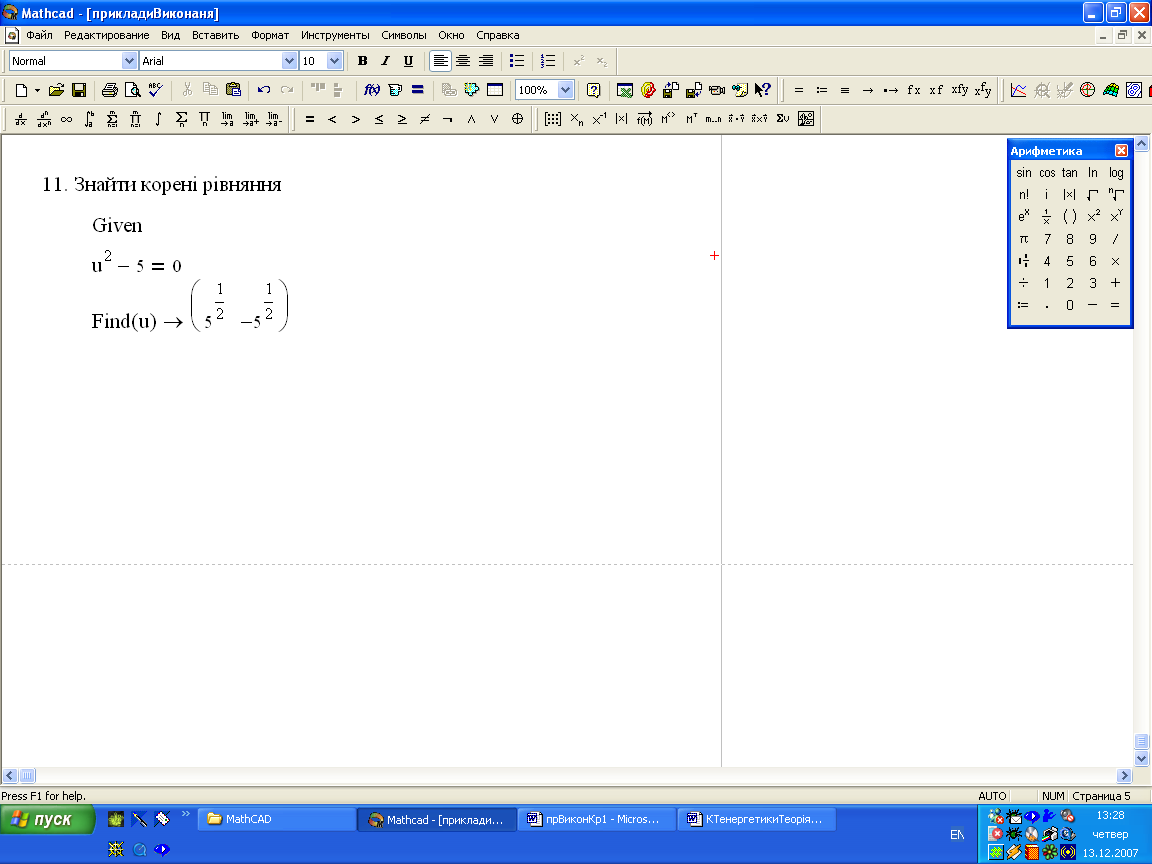The height and width of the screenshot is (864, 1152).
Task: Click the vertical scrollbar down arrow
Action: click(1141, 758)
